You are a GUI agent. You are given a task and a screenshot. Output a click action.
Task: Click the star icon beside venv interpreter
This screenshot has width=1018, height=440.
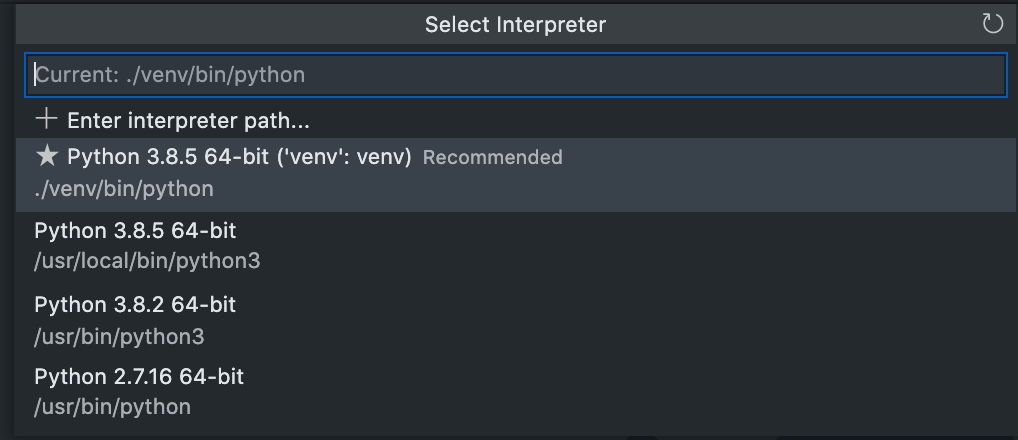click(46, 156)
